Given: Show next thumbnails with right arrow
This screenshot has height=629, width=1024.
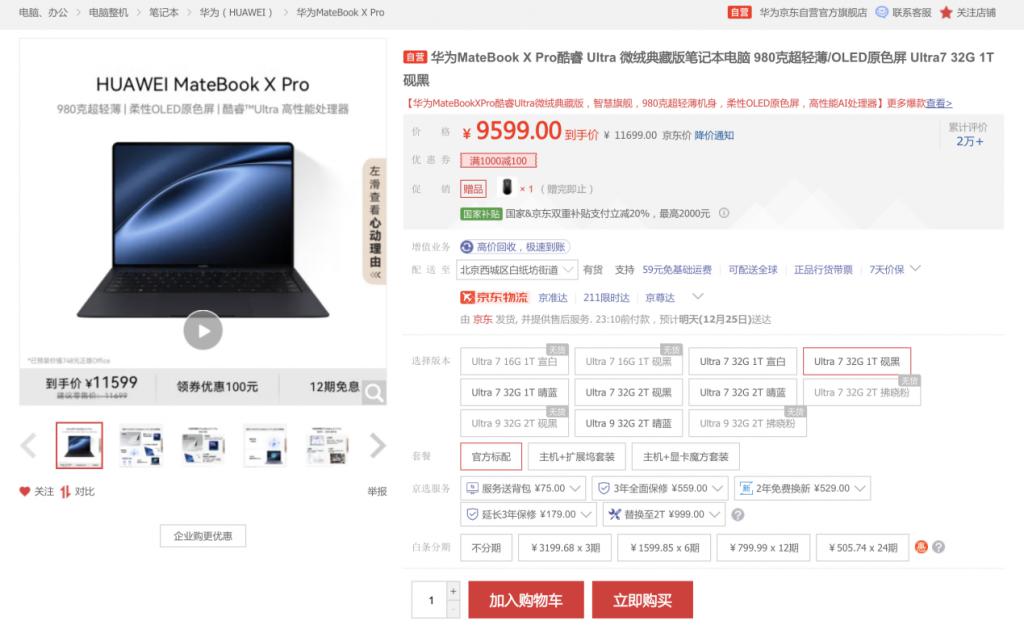Looking at the screenshot, I should click(x=377, y=445).
